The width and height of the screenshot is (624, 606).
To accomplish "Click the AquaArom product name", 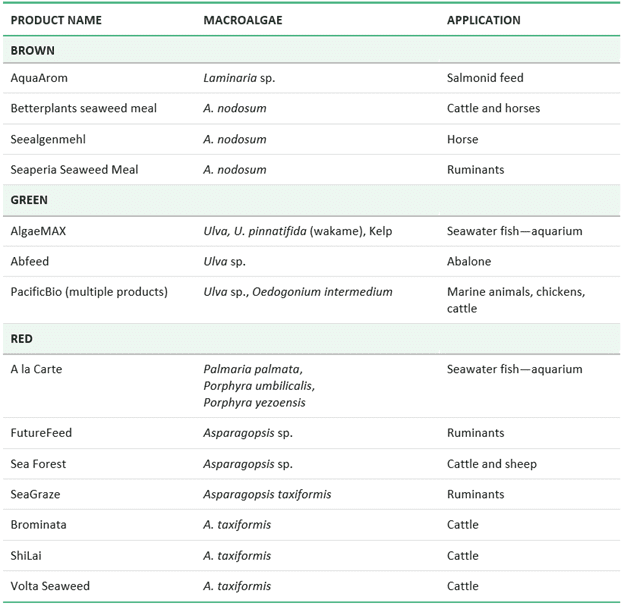I will click(39, 78).
